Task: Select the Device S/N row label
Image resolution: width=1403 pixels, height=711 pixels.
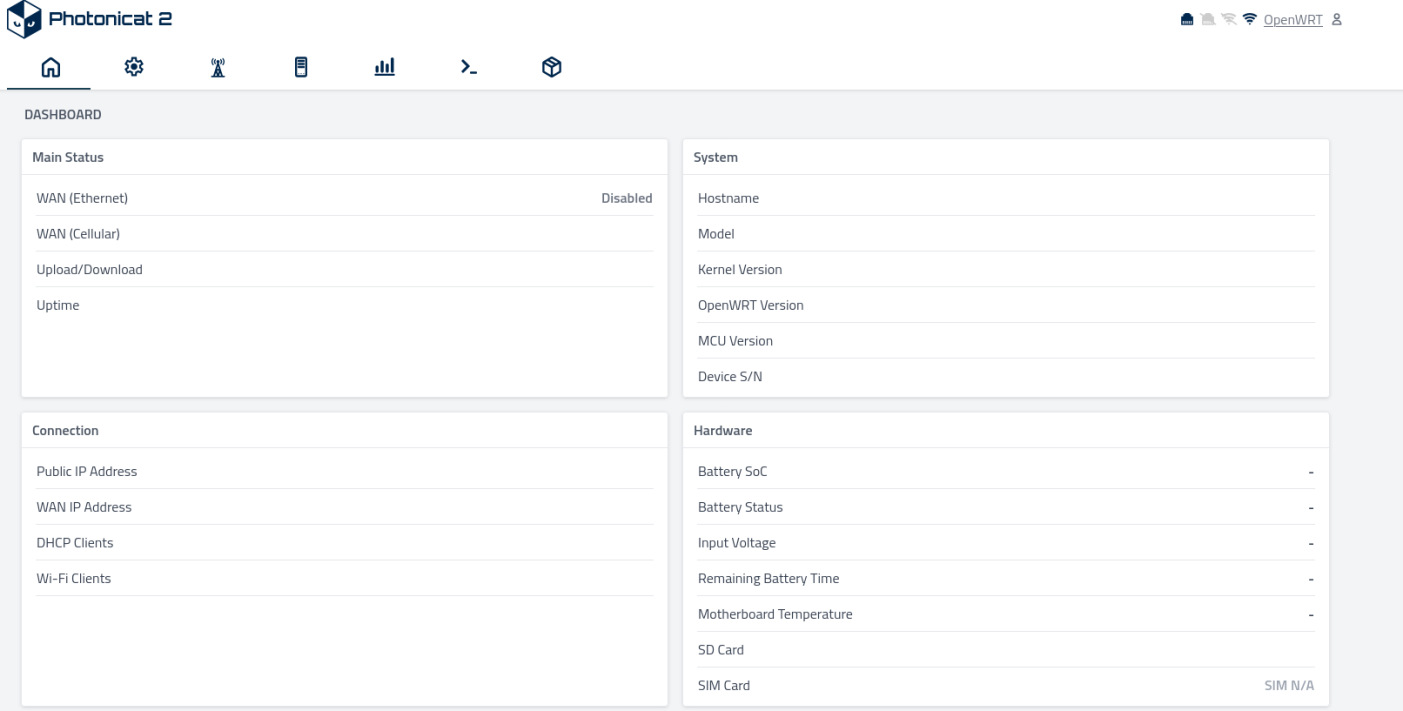Action: point(730,377)
